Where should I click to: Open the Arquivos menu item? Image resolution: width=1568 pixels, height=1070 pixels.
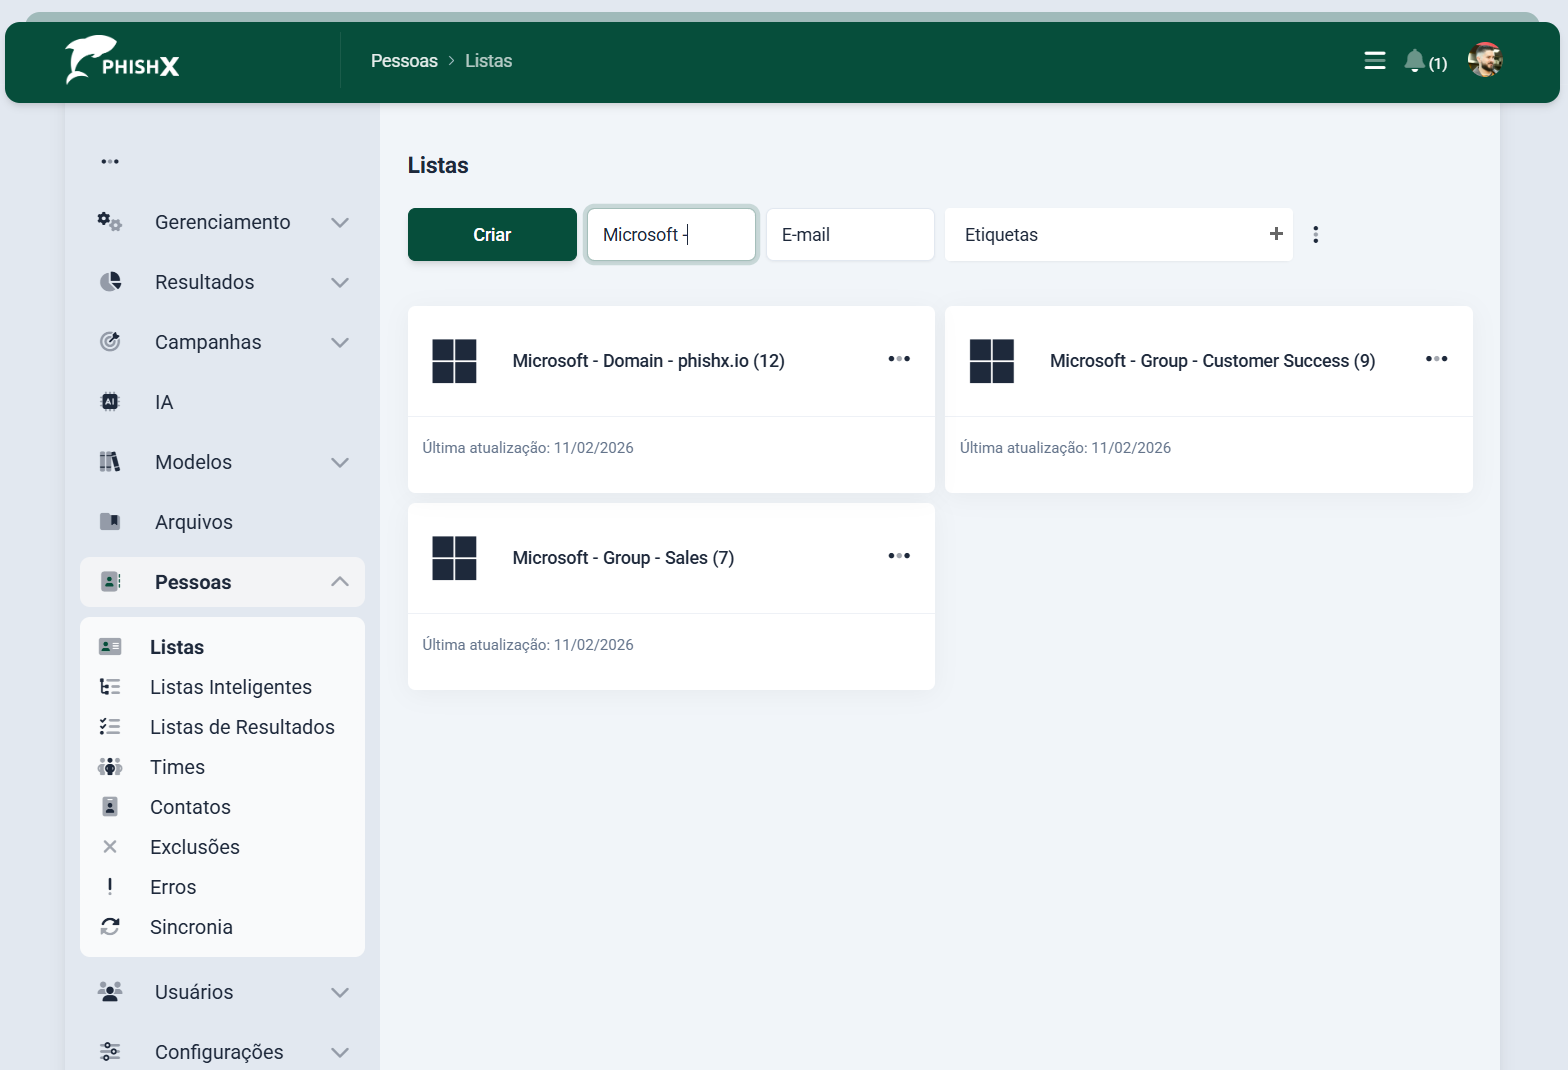tap(222, 522)
